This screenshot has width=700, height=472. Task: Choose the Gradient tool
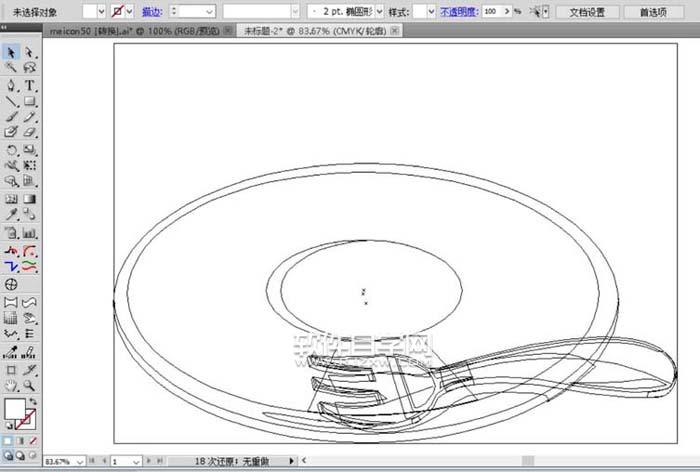(x=29, y=199)
